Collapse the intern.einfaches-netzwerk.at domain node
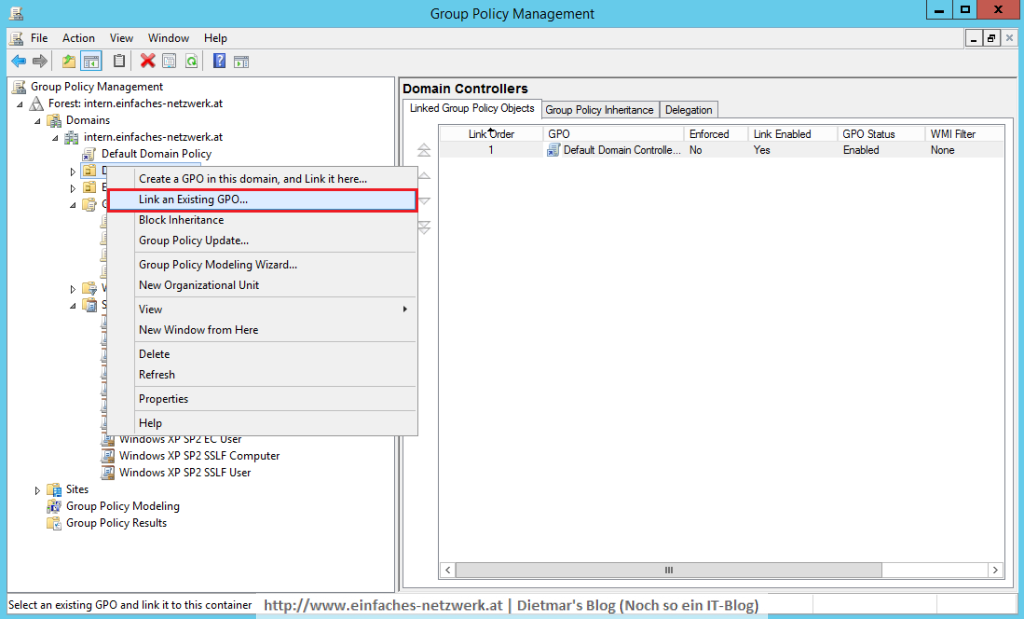The height and width of the screenshot is (619, 1024). [x=55, y=138]
